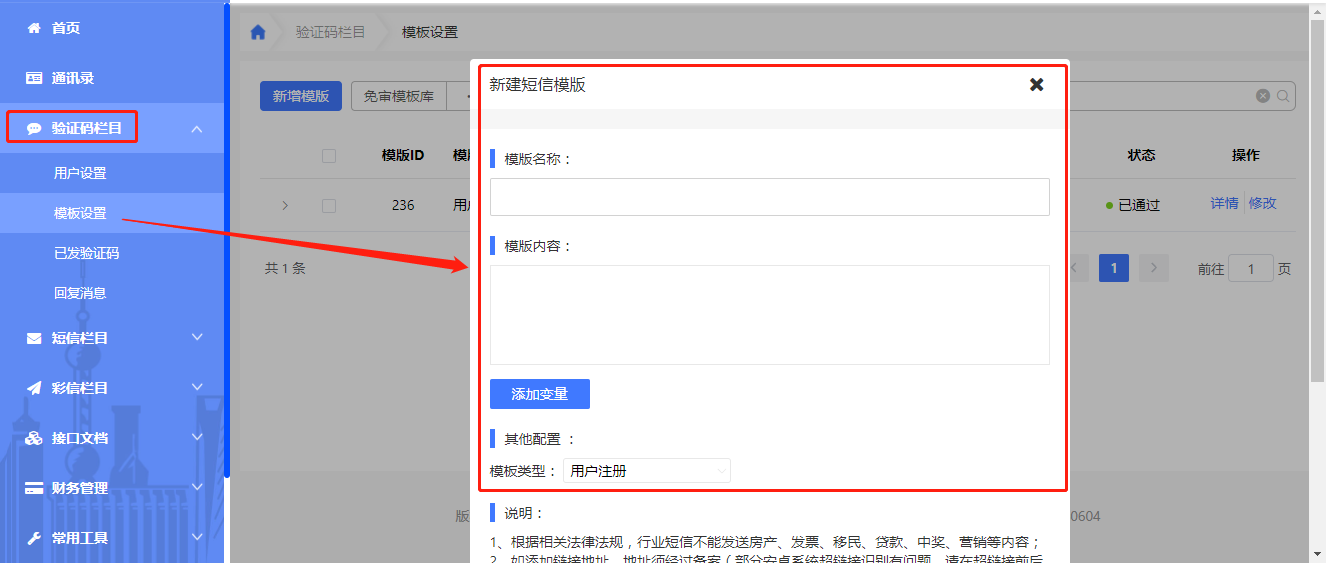Click the 添加变量 button
The image size is (1326, 563).
(x=539, y=394)
